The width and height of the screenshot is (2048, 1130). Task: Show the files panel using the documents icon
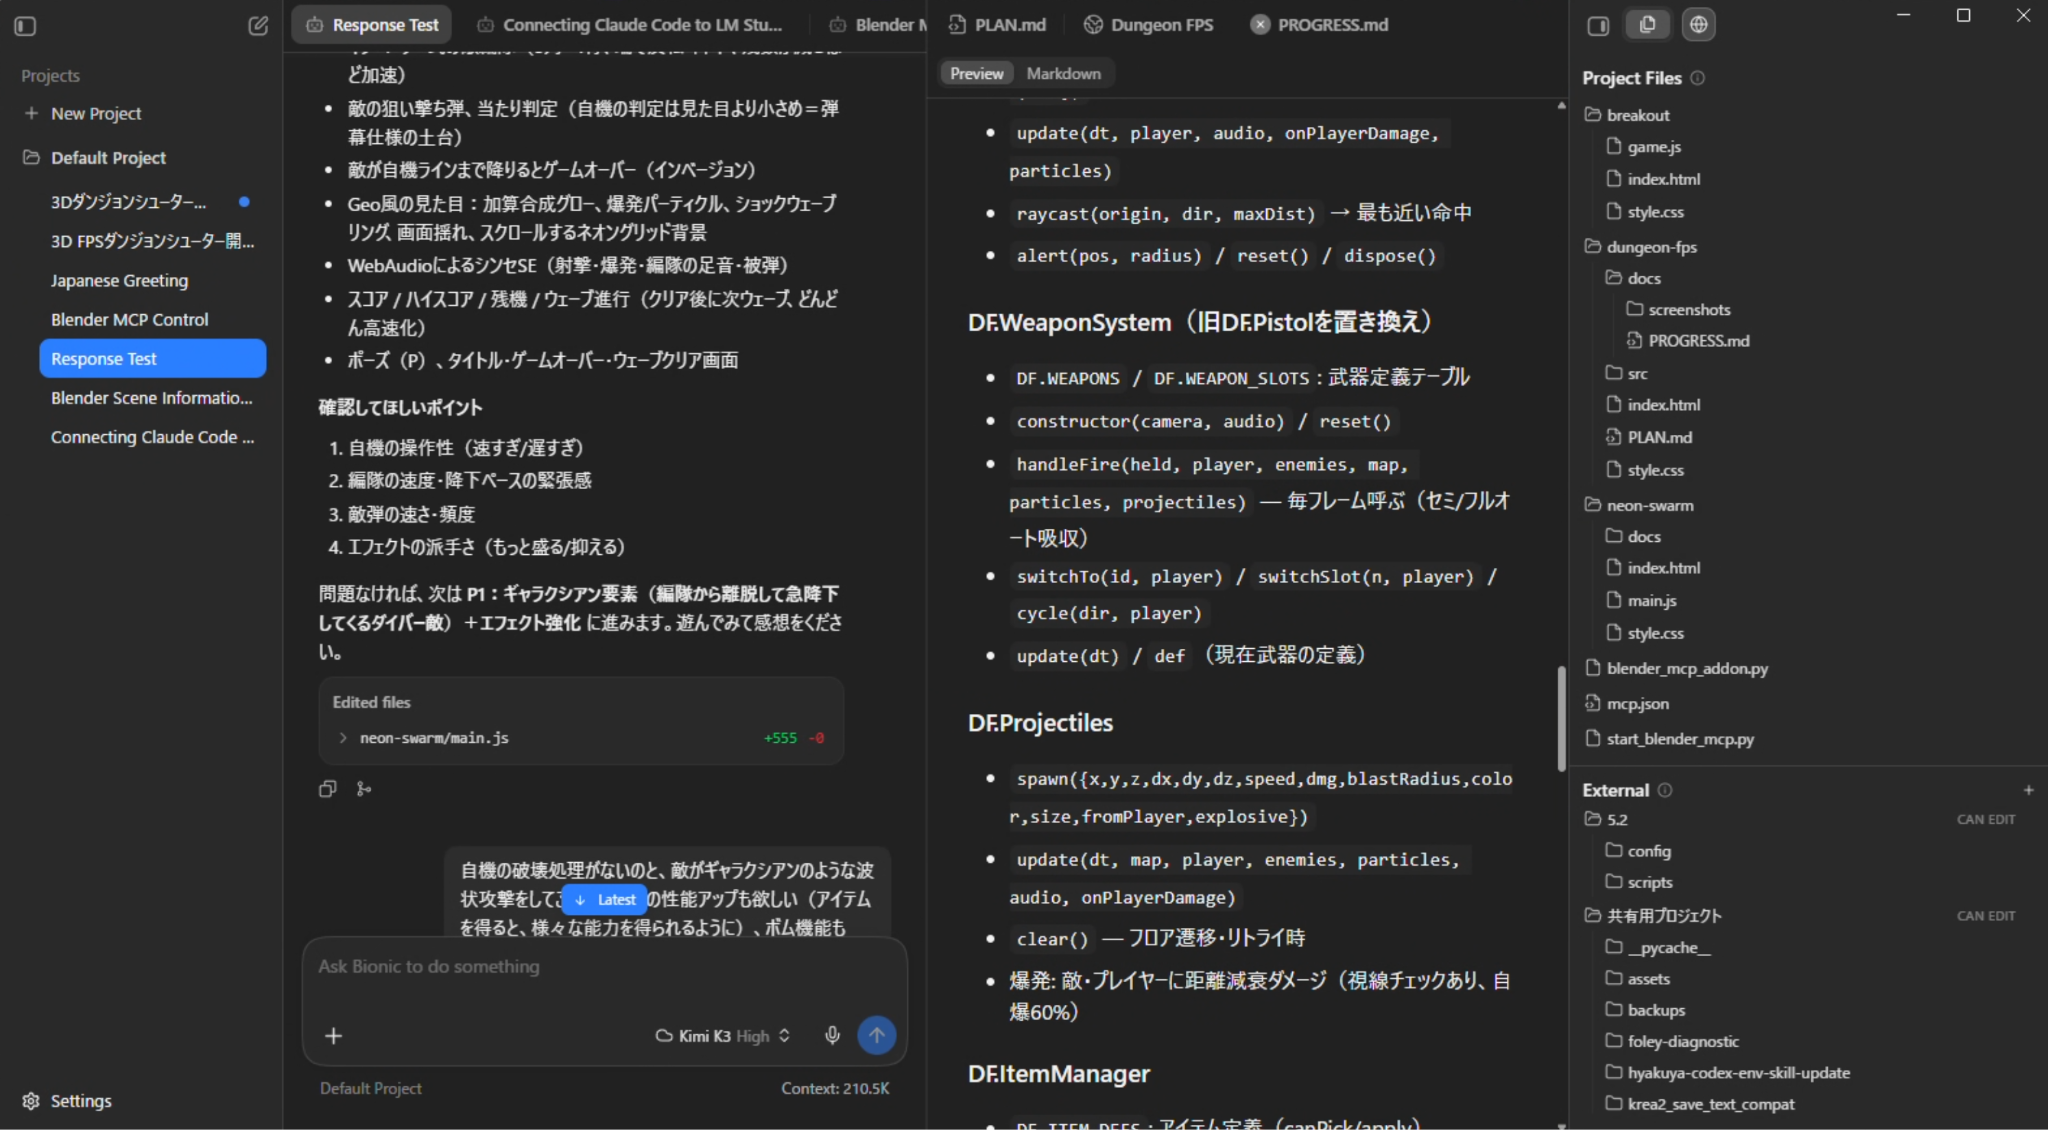click(x=1648, y=24)
